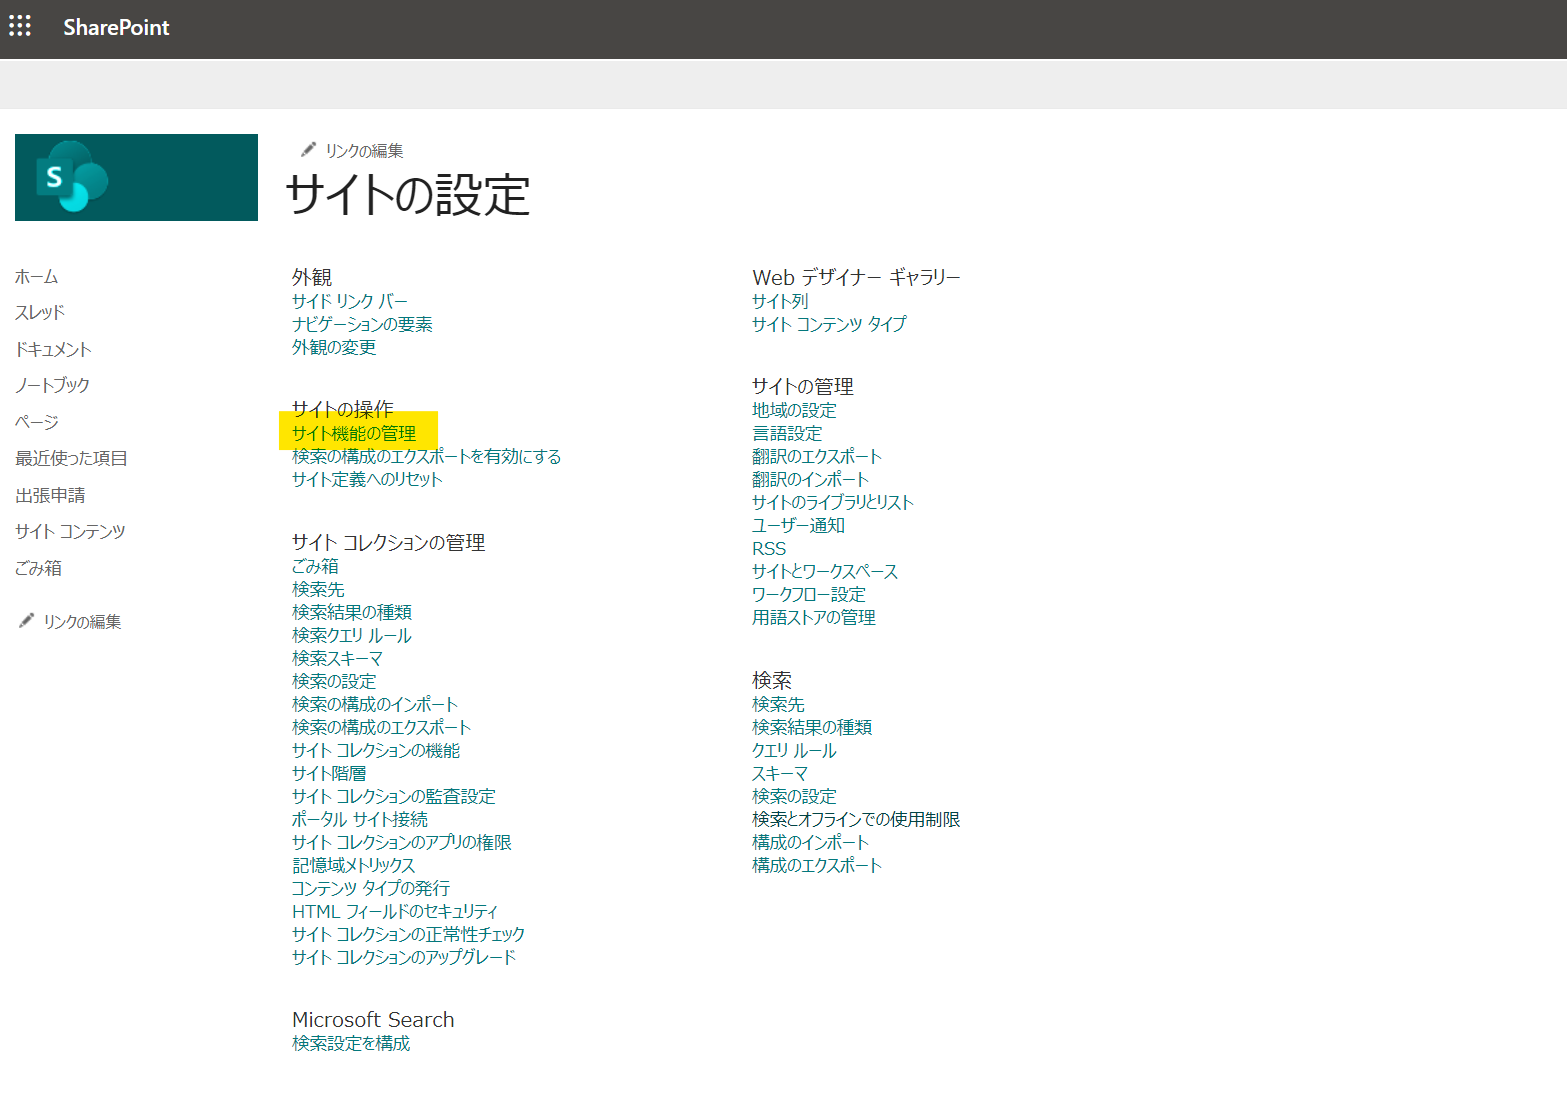Screen dimensions: 1567x1105
Task: Click リンクの編集 text above page title
Action: pos(364,151)
